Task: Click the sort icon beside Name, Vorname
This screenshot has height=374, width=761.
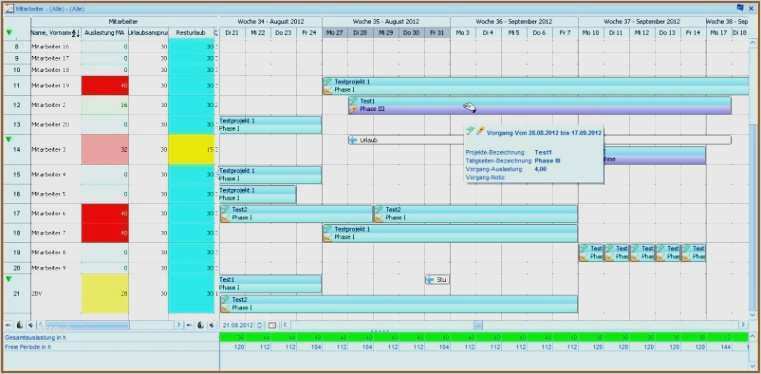Action: 76,33
